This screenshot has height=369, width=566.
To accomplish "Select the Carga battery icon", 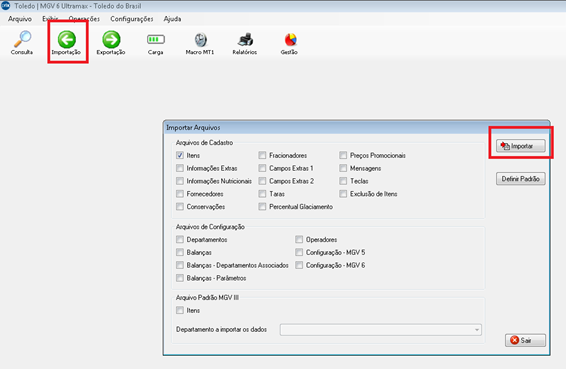I will (156, 39).
